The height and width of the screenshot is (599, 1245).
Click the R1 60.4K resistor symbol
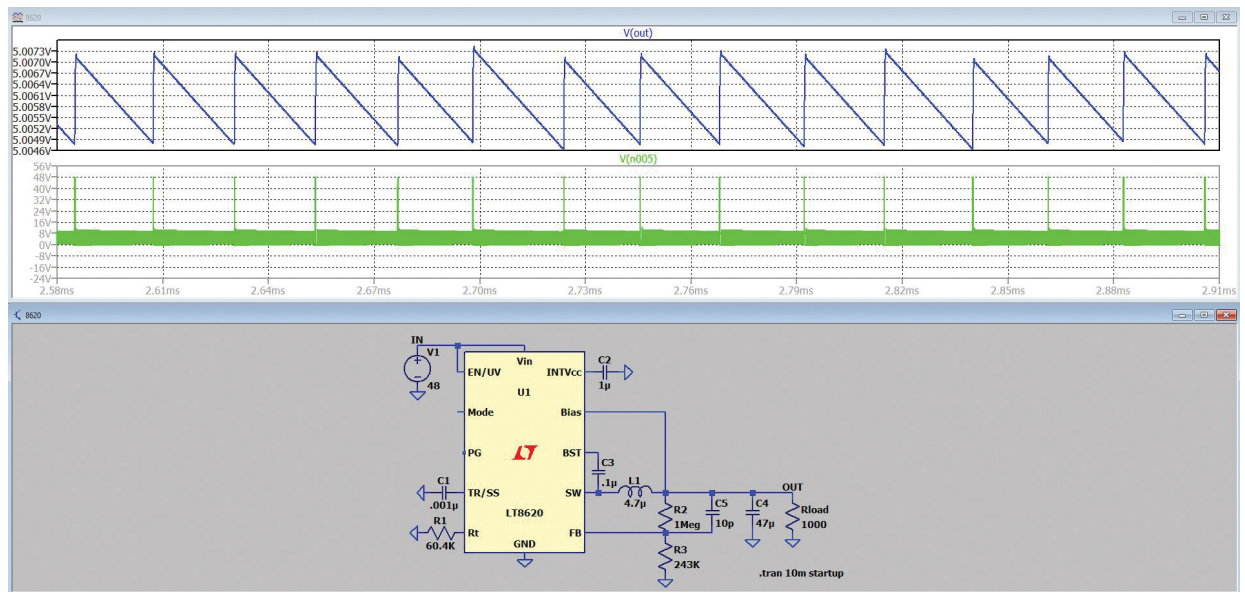[436, 534]
